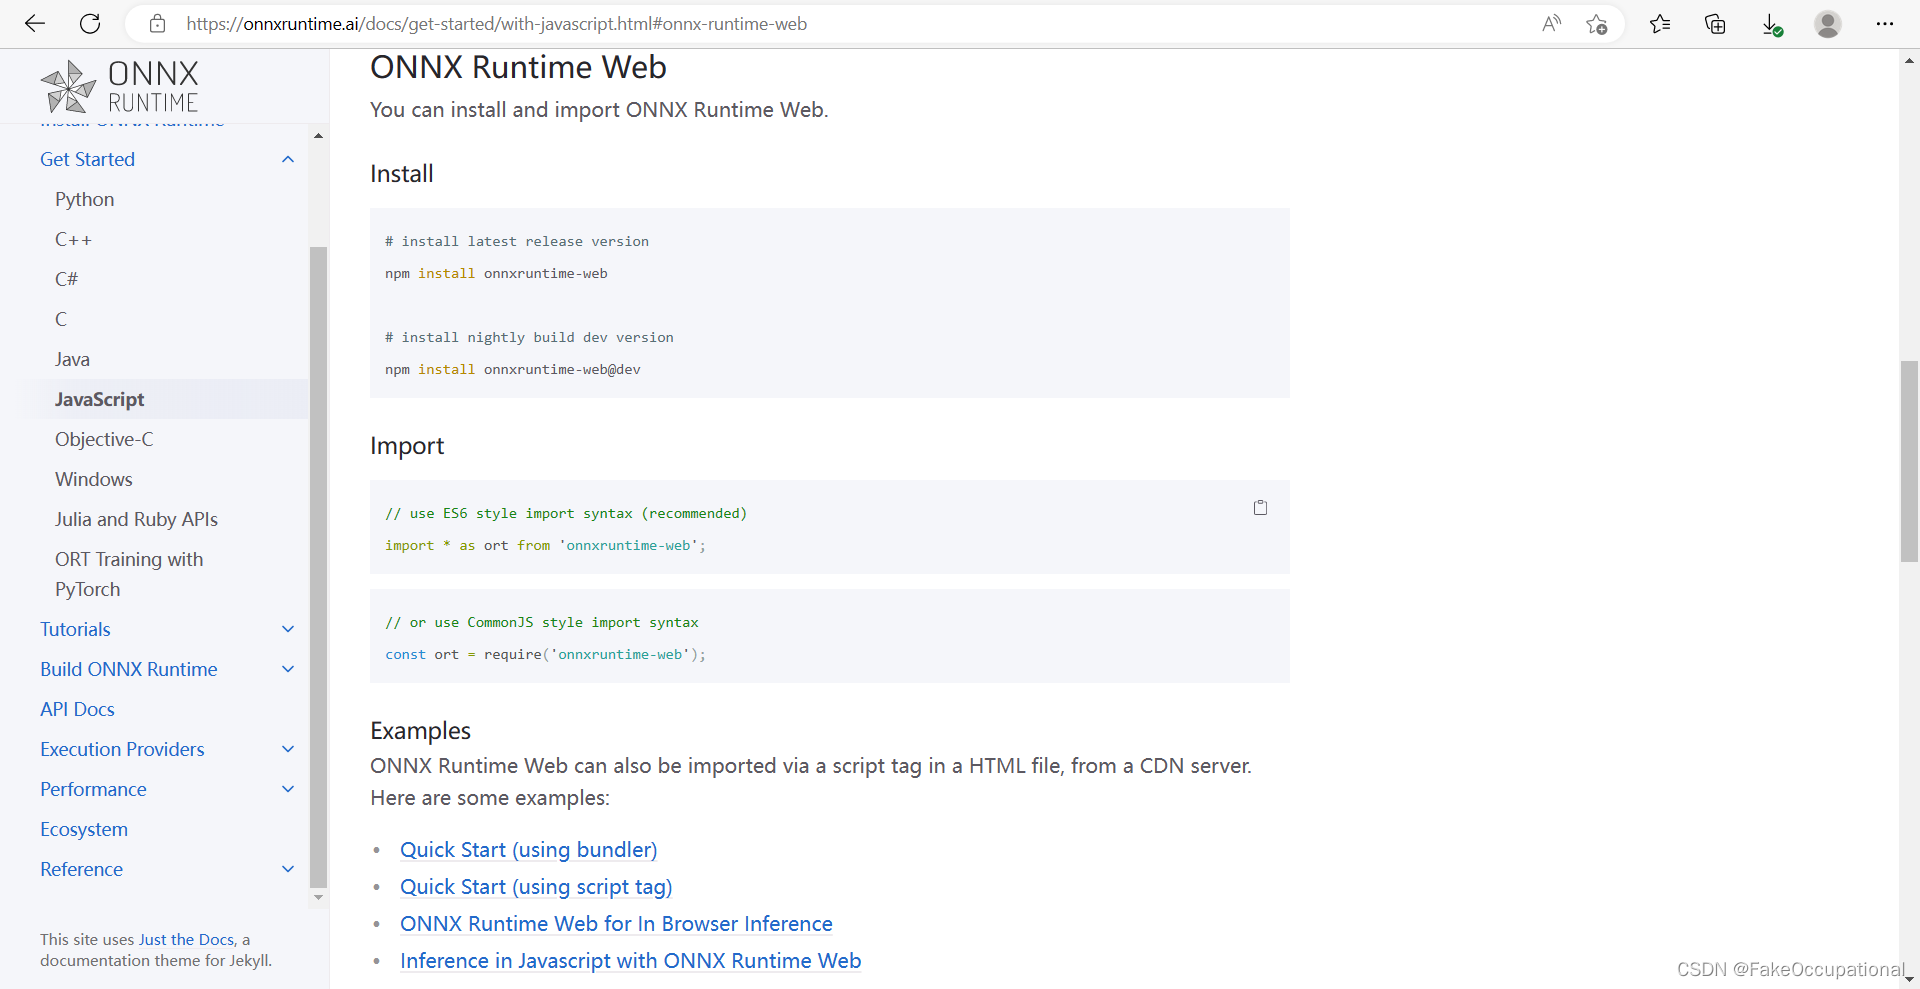Viewport: 1920px width, 989px height.
Task: Click the sidebar scrollbar thumb
Action: click(x=318, y=567)
